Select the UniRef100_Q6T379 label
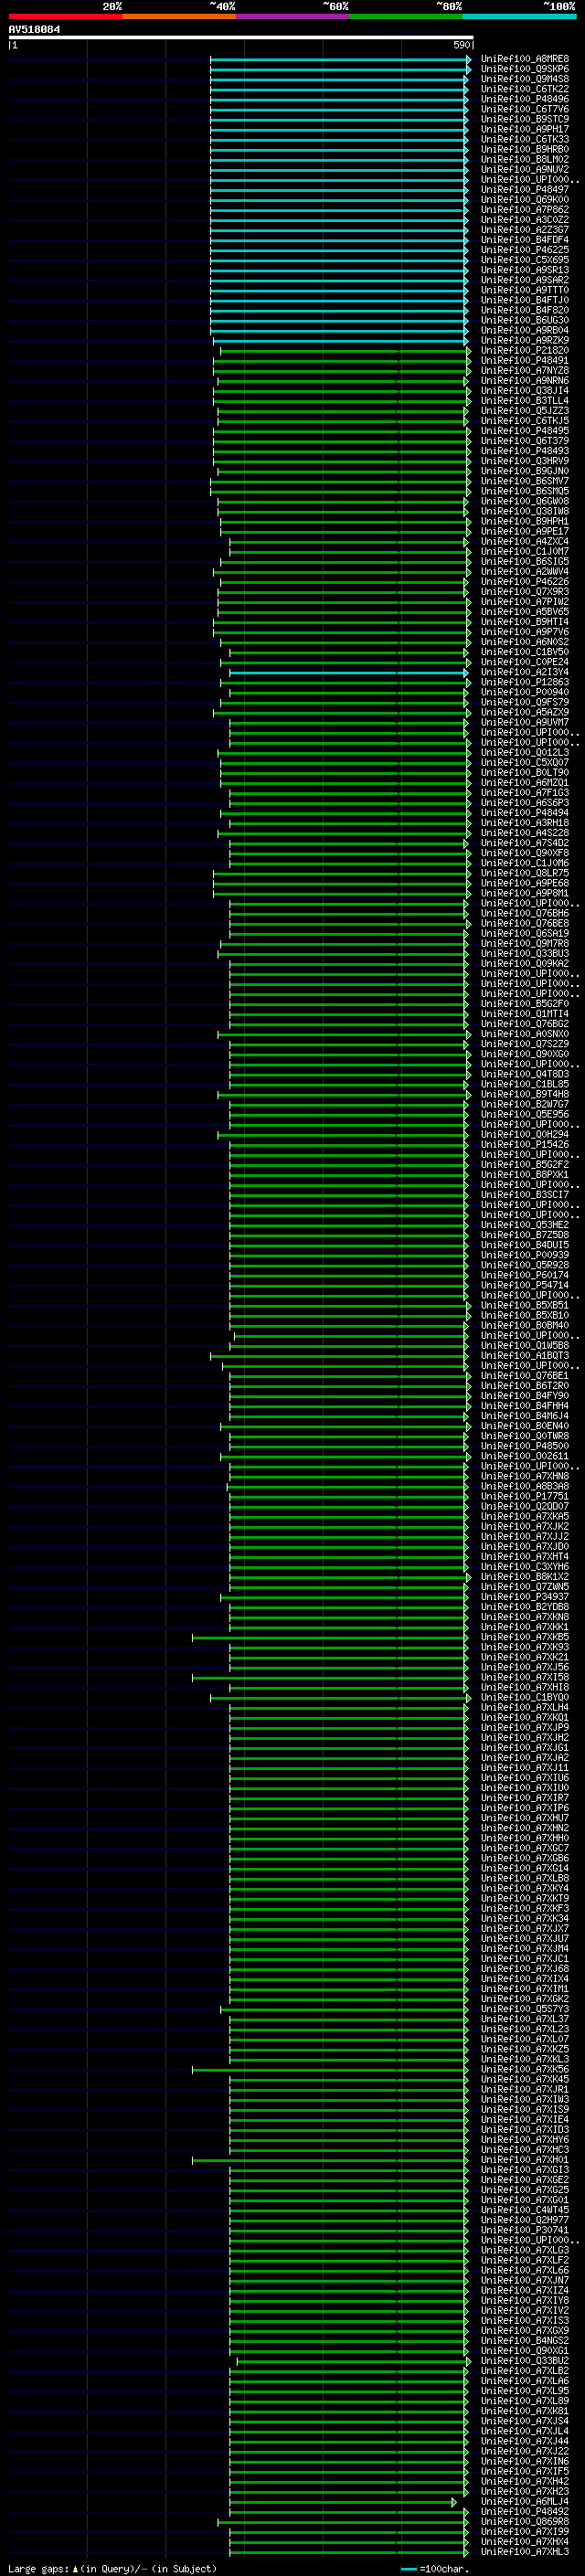 click(524, 441)
